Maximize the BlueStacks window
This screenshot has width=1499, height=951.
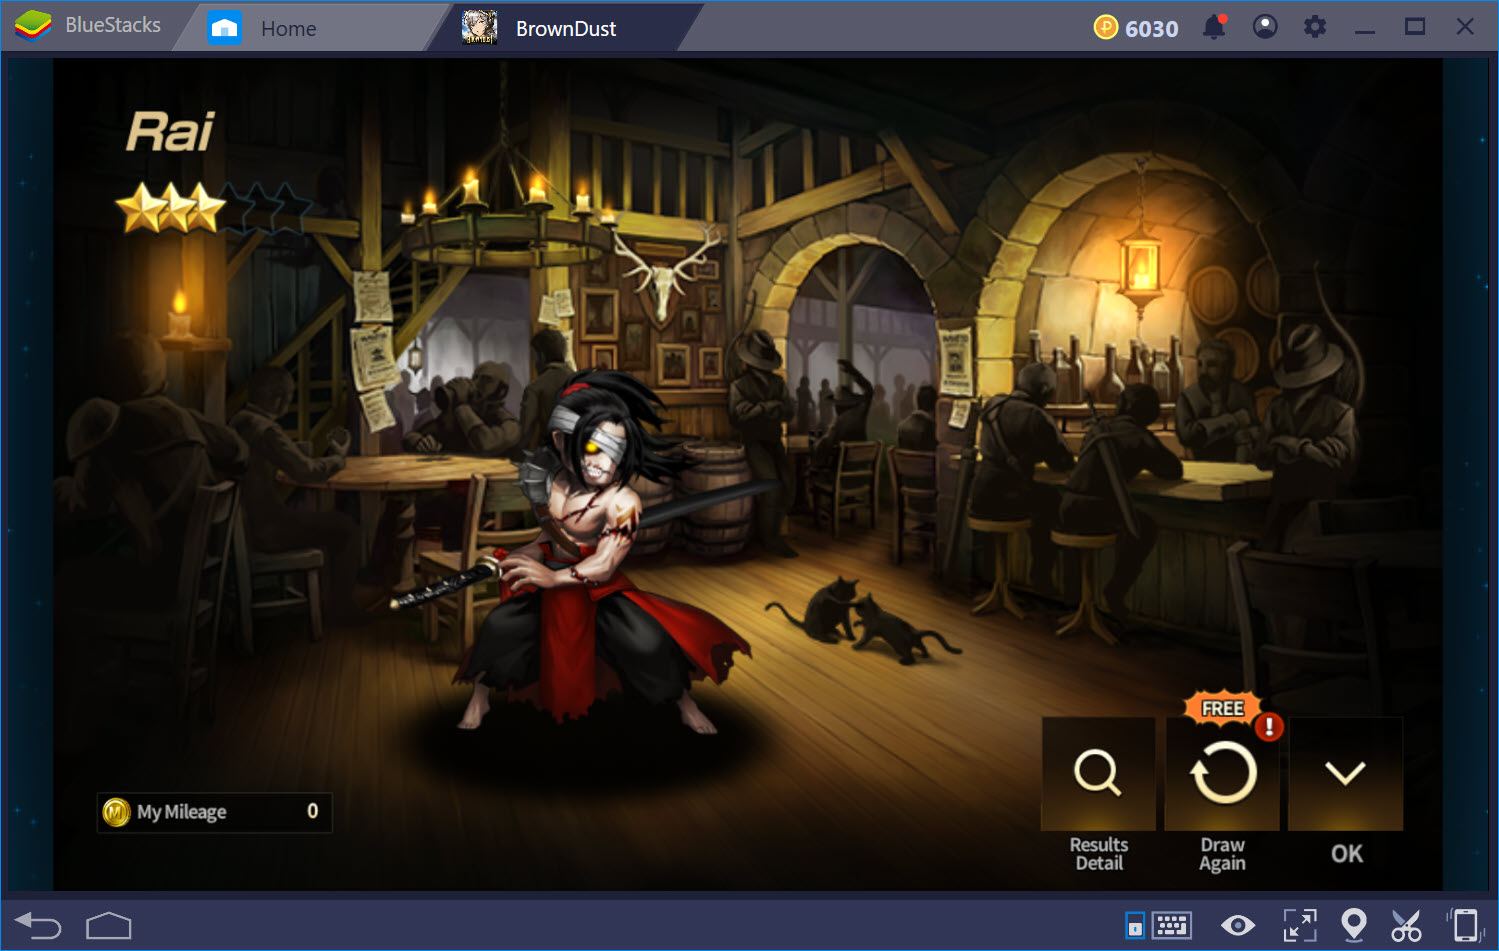1415,27
